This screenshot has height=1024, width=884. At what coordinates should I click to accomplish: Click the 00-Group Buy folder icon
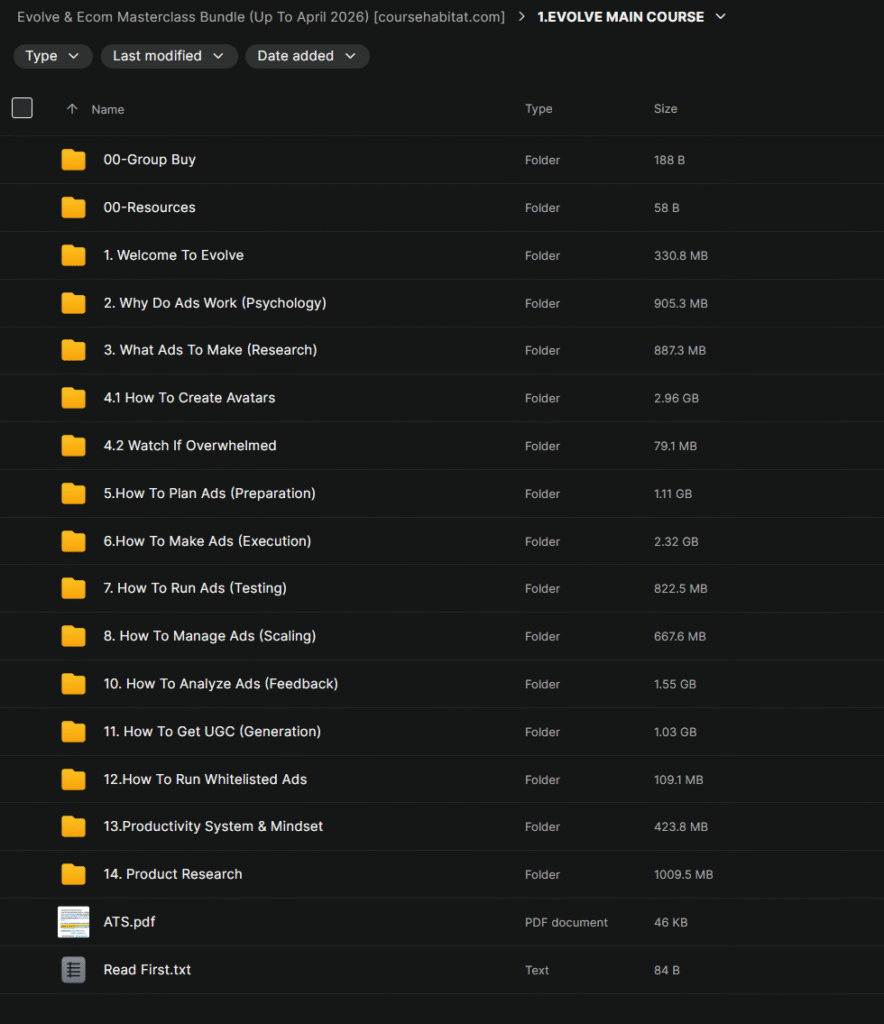tap(73, 160)
